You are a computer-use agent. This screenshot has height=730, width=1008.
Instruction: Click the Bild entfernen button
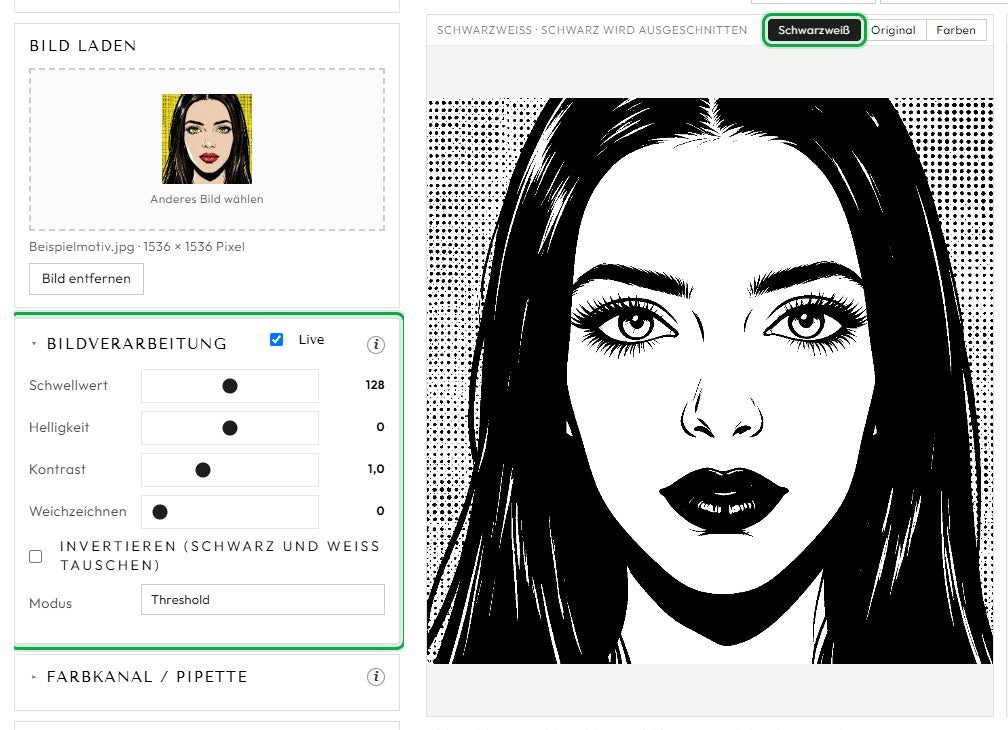click(86, 279)
